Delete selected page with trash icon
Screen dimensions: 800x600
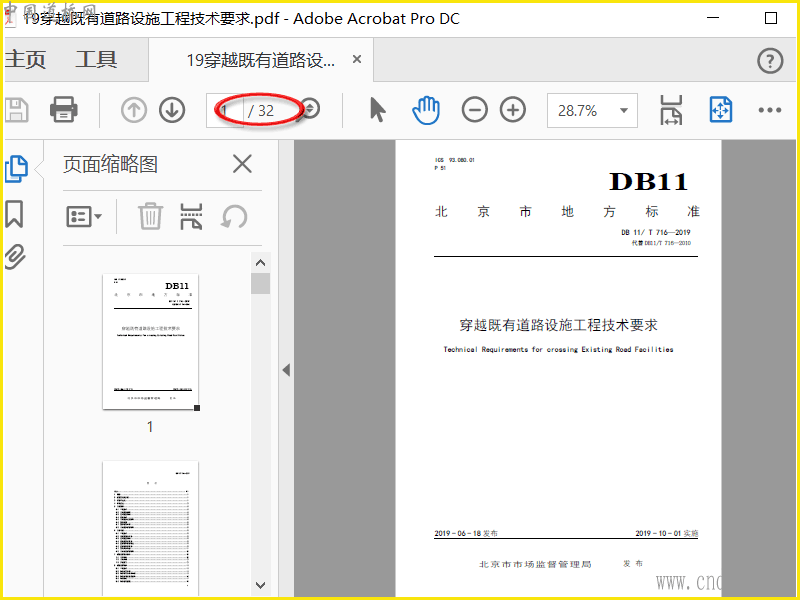pyautogui.click(x=151, y=216)
